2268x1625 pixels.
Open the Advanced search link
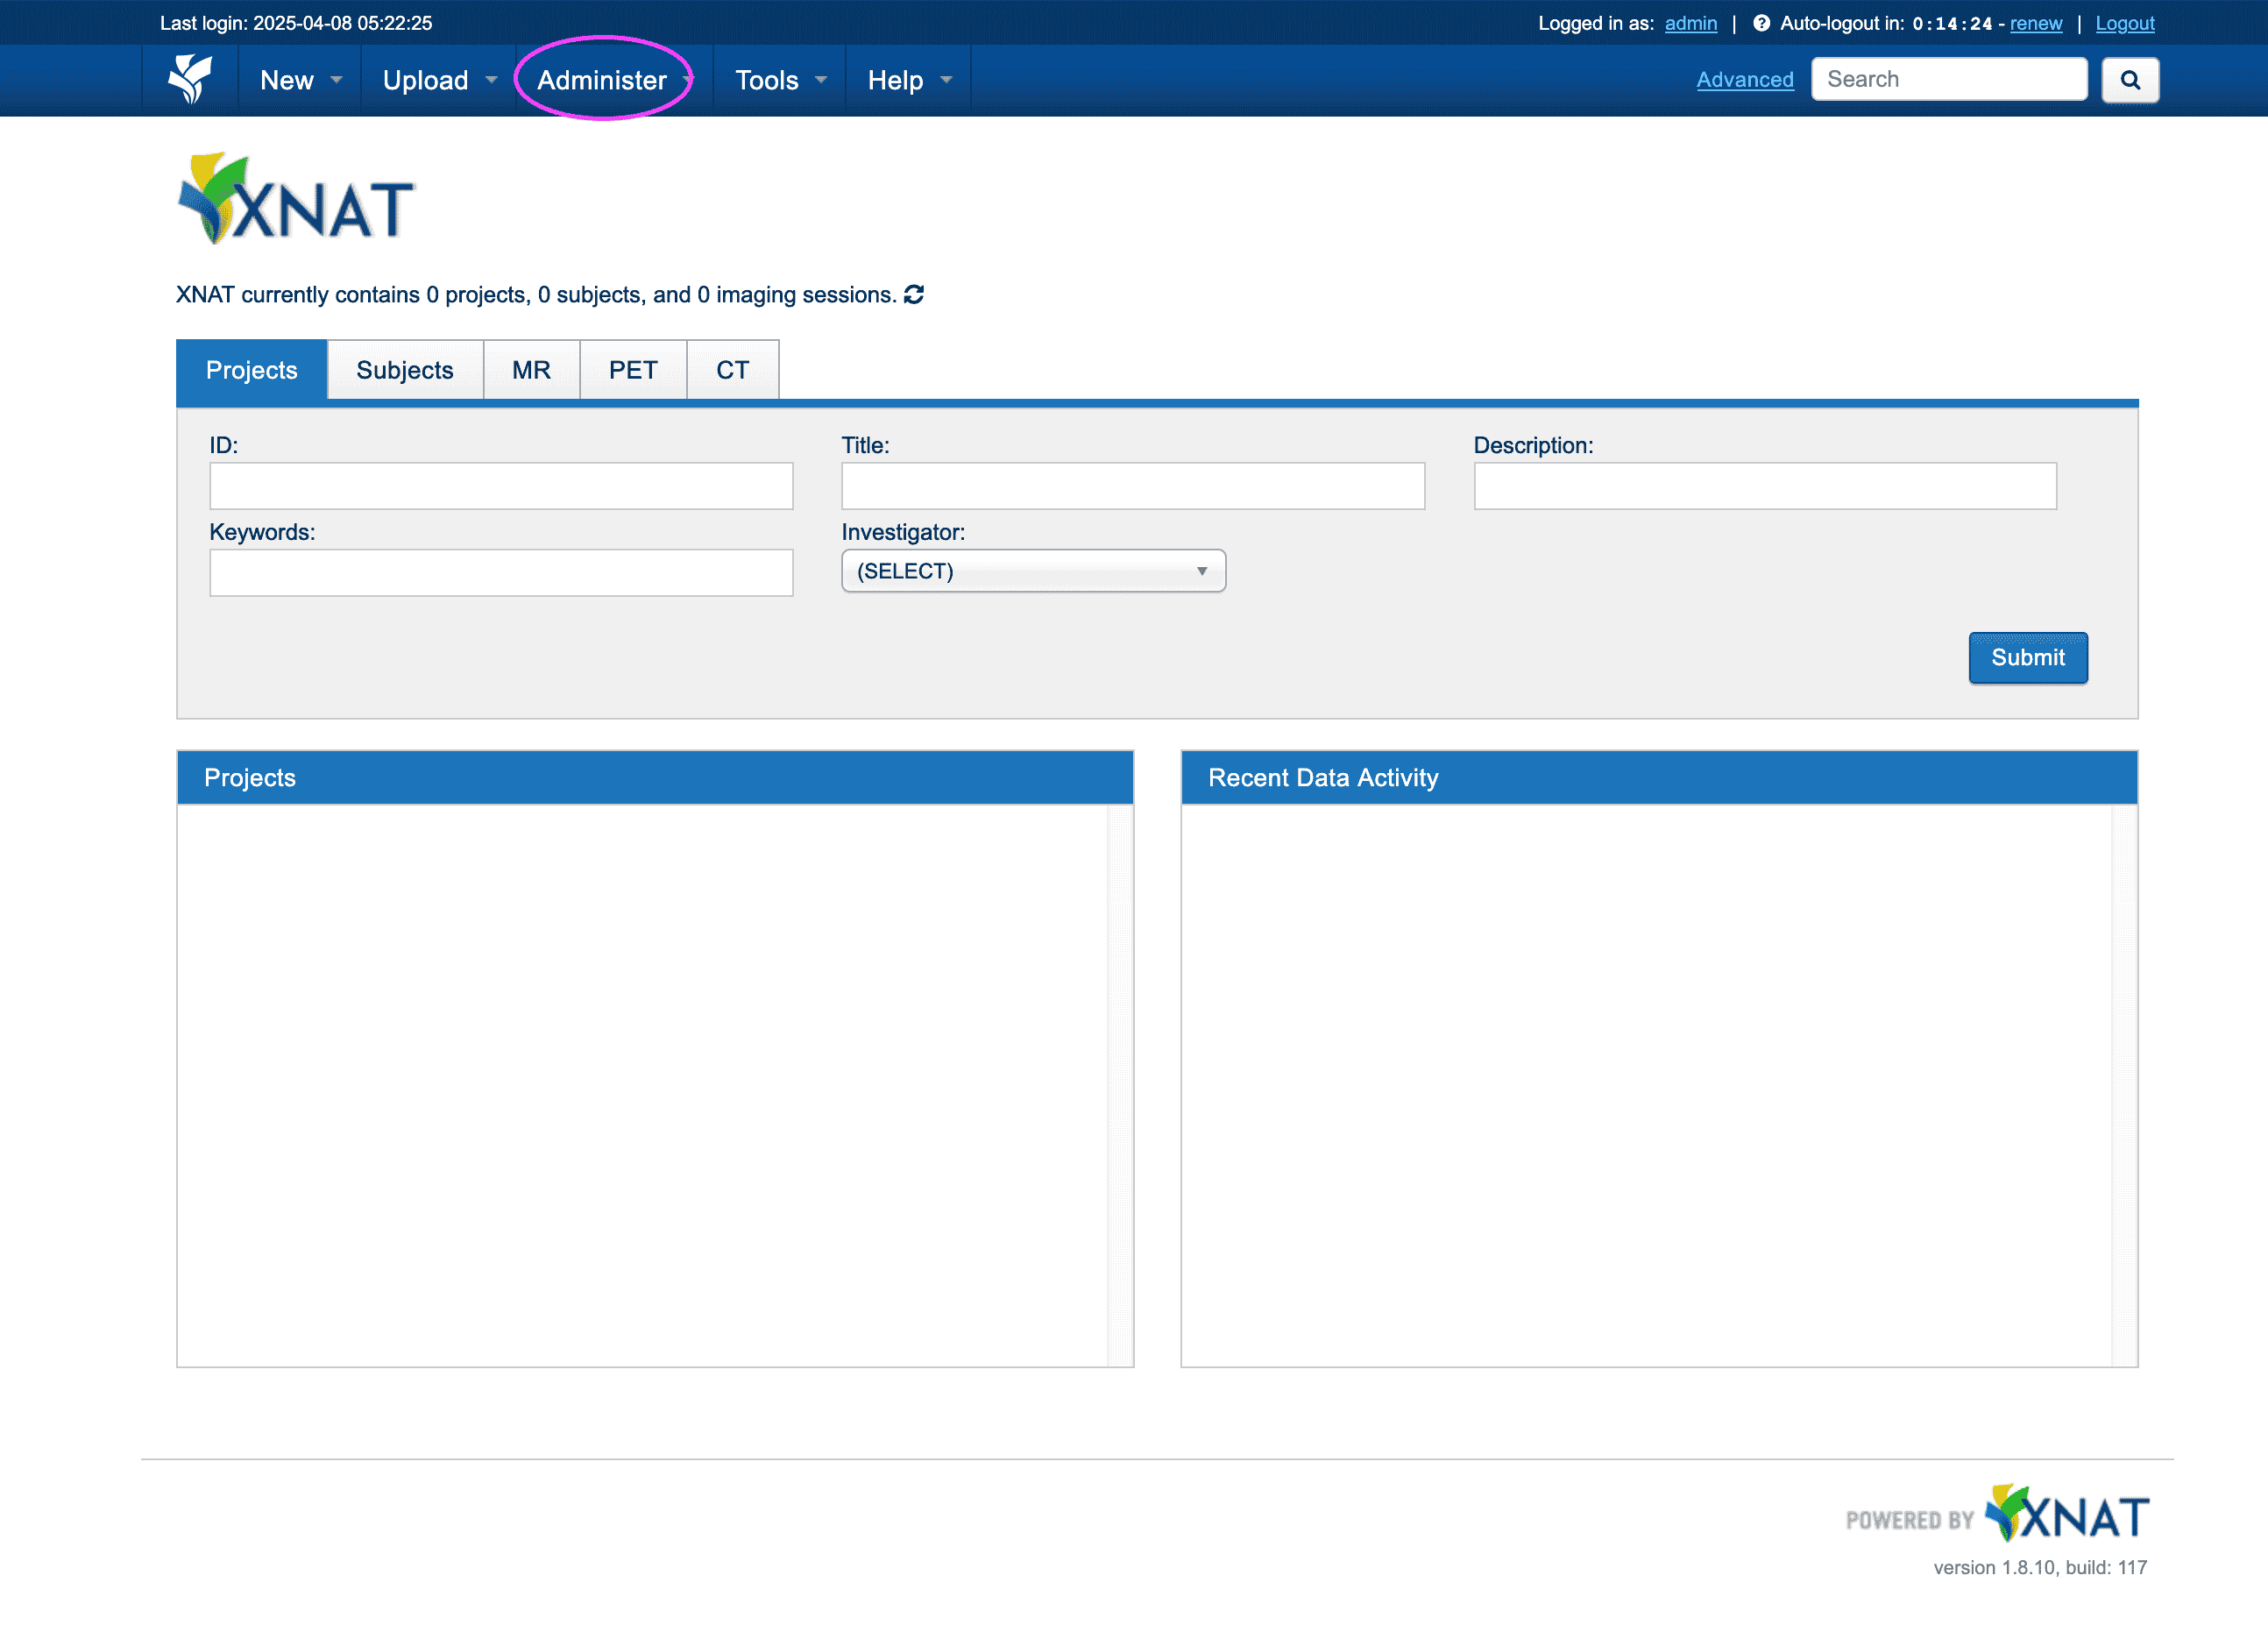click(x=1745, y=80)
